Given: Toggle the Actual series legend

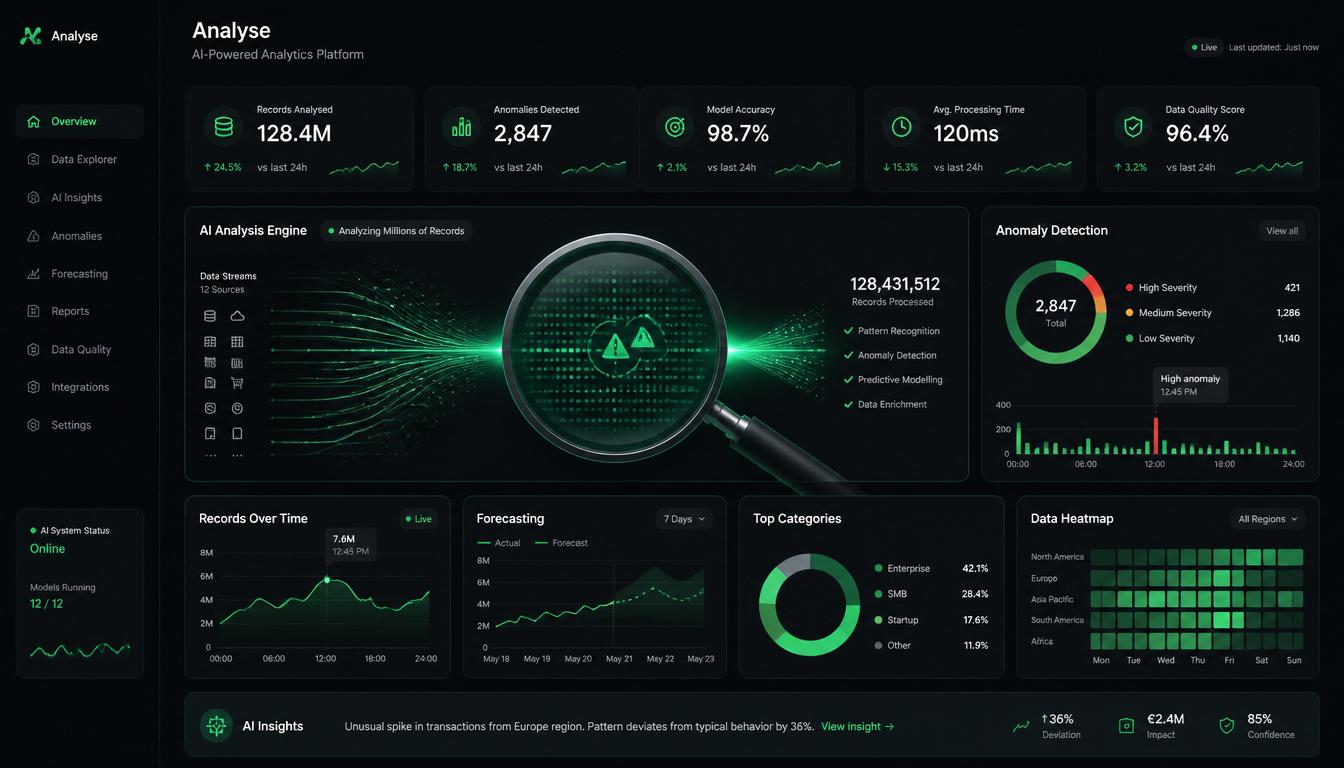Looking at the screenshot, I should 500,543.
